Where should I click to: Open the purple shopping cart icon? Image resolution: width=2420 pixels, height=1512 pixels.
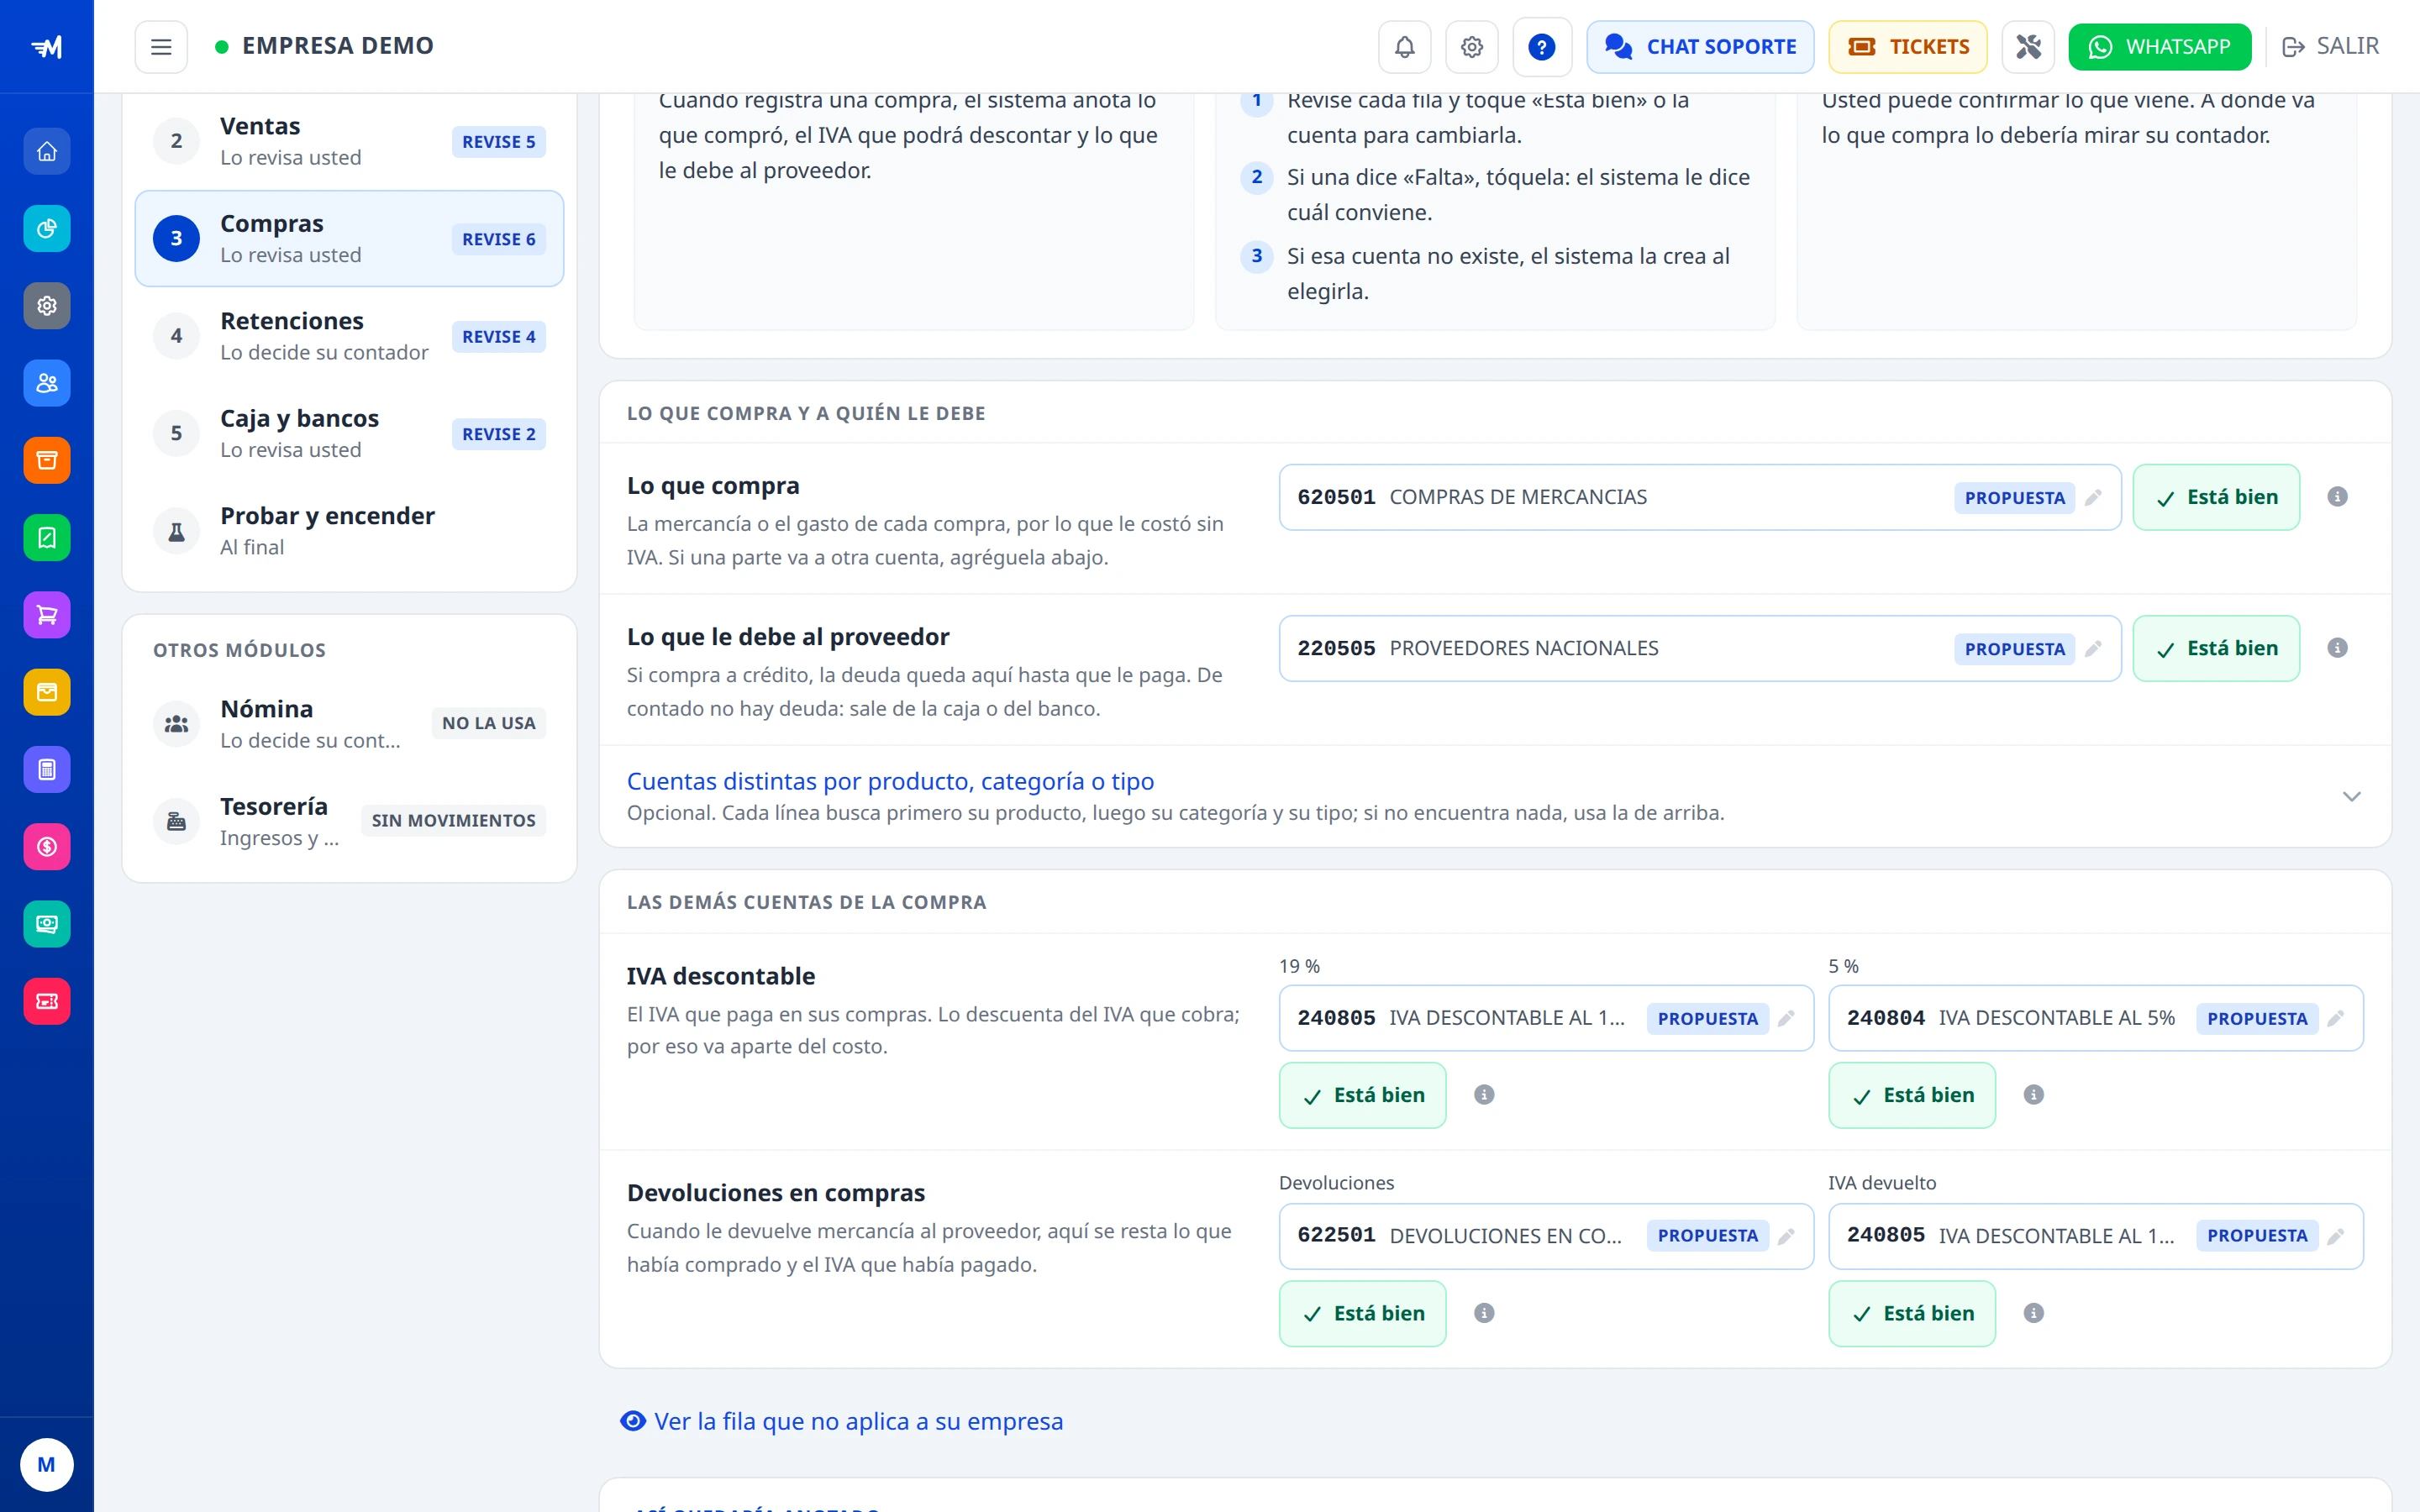click(x=47, y=615)
